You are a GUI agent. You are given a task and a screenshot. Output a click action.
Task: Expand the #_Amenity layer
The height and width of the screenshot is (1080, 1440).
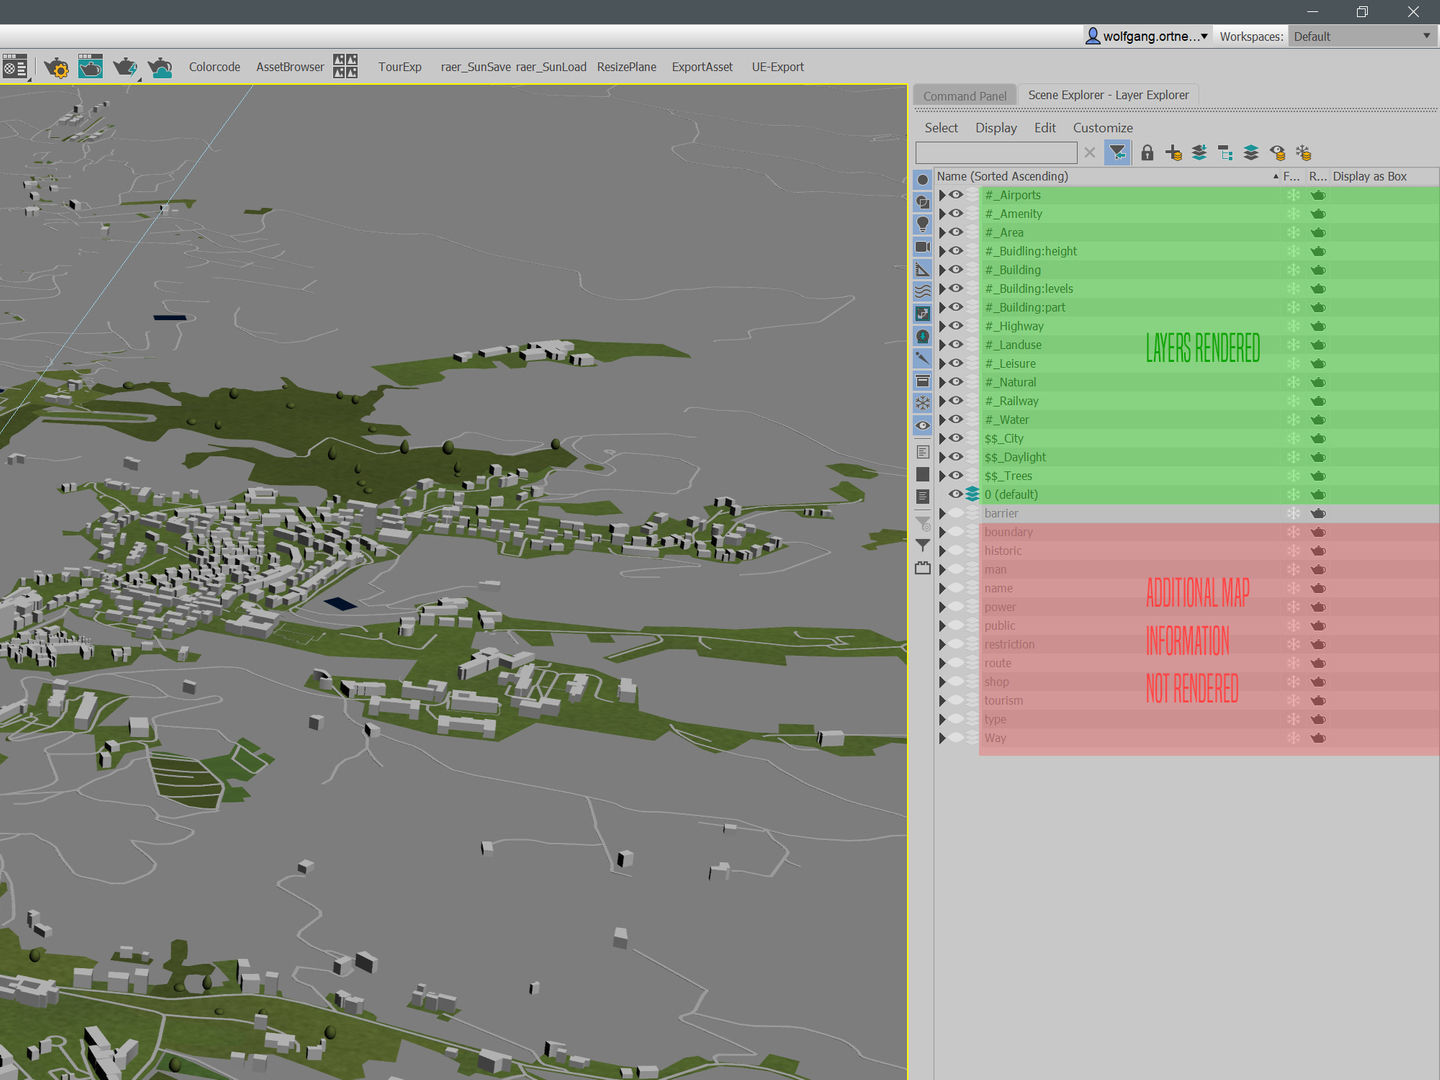[x=942, y=214]
